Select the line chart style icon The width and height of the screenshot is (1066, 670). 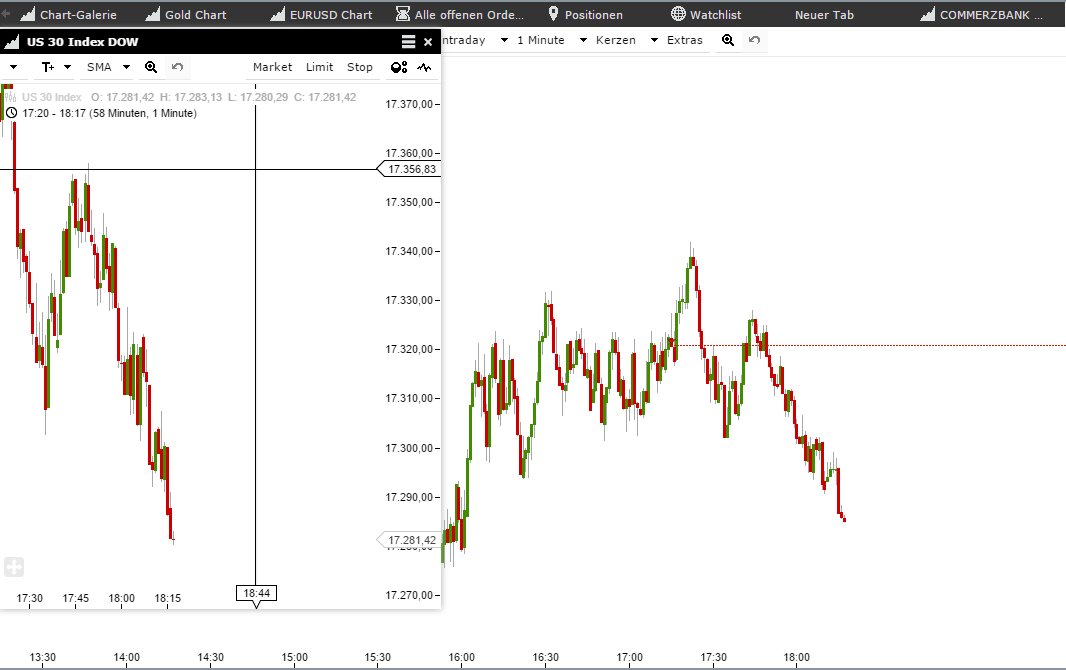coord(426,67)
